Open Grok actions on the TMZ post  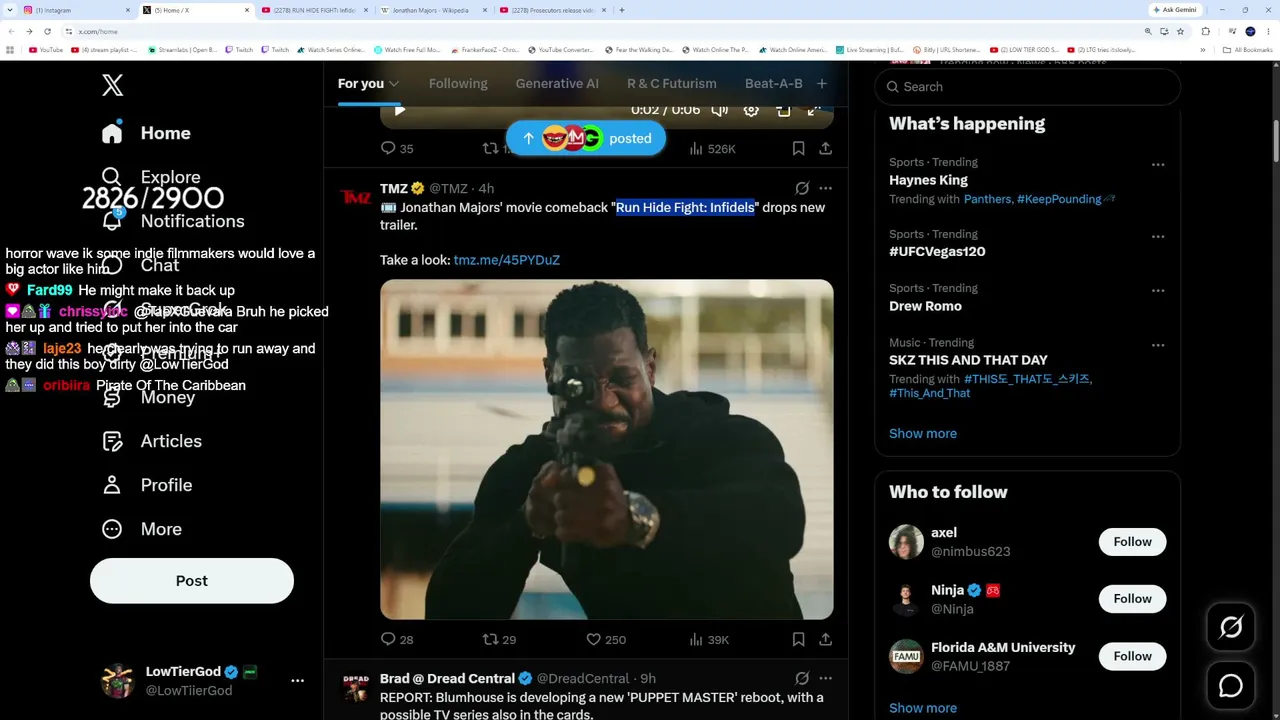click(x=802, y=188)
